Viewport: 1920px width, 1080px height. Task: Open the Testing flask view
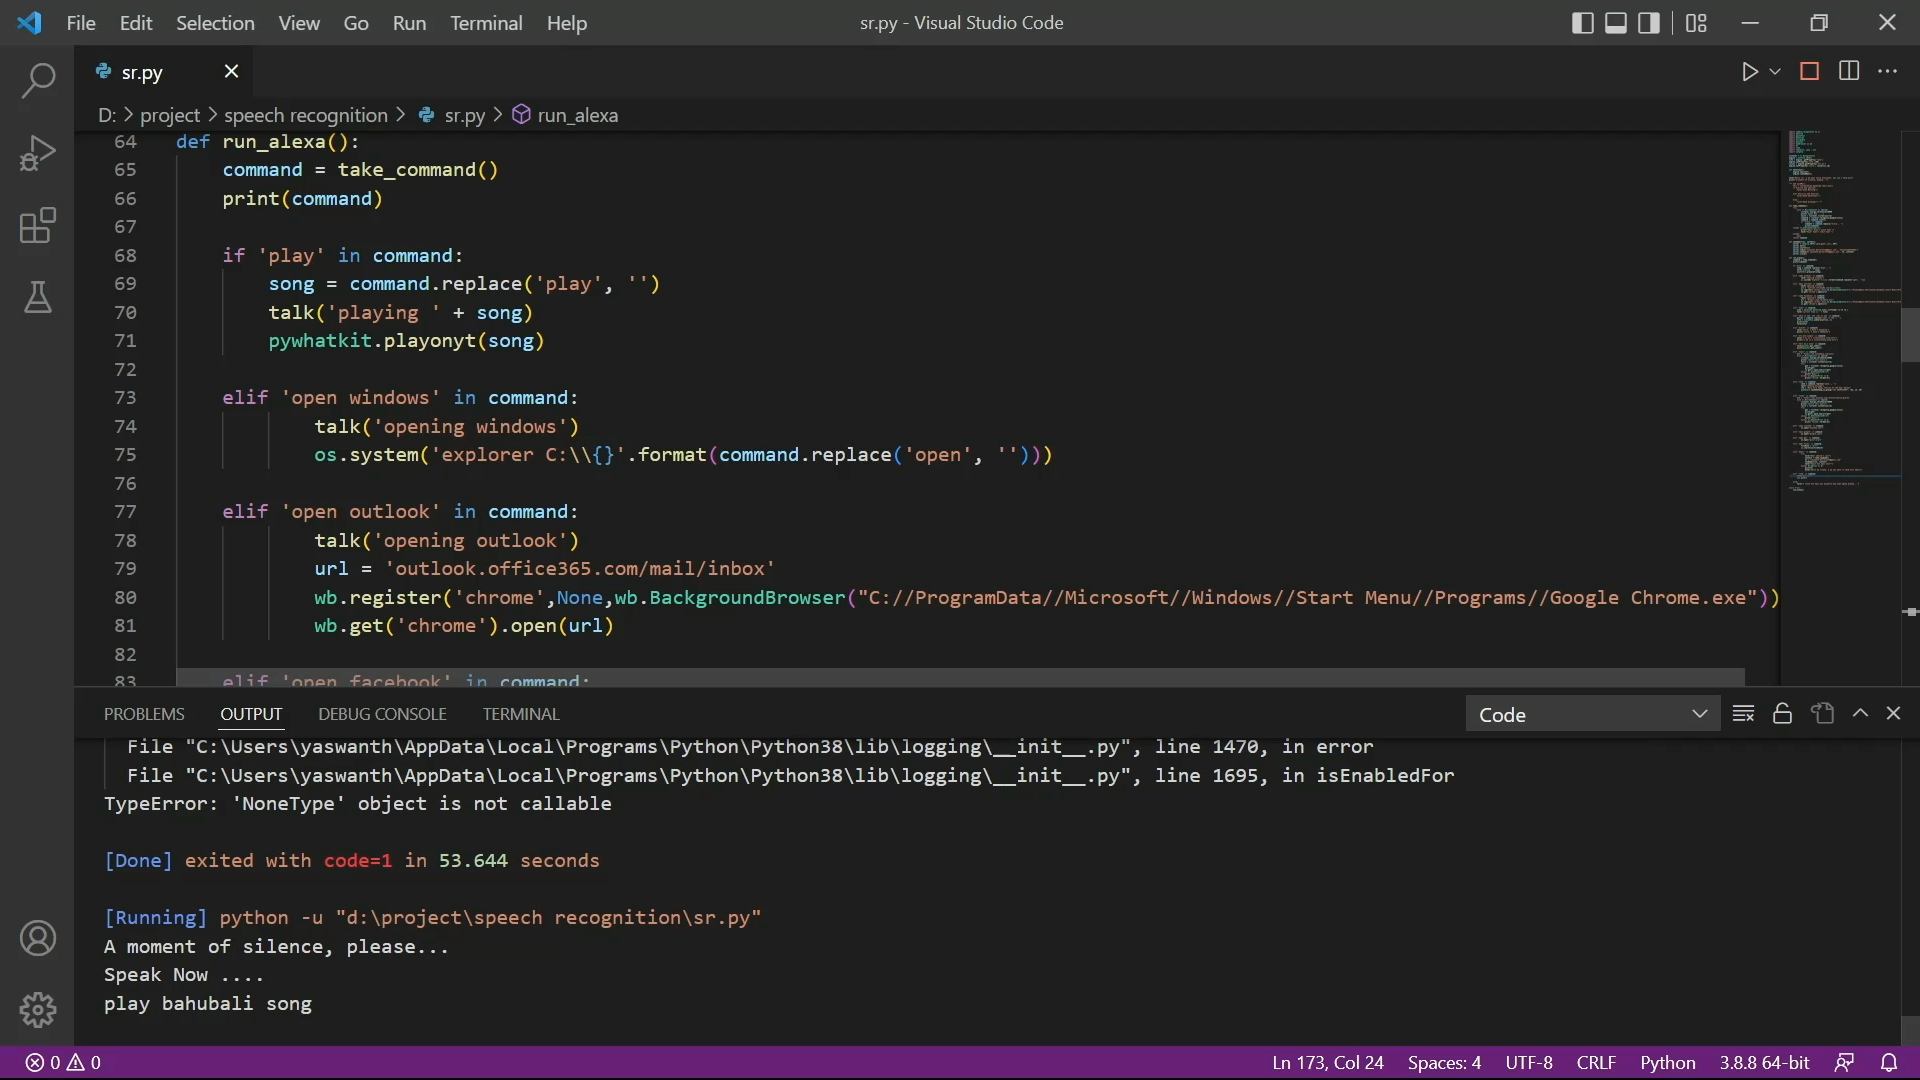click(38, 298)
